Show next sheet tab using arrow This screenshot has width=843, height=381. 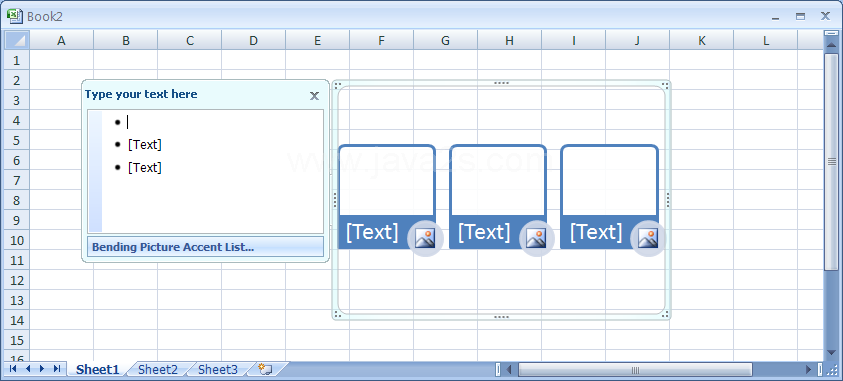coord(42,369)
